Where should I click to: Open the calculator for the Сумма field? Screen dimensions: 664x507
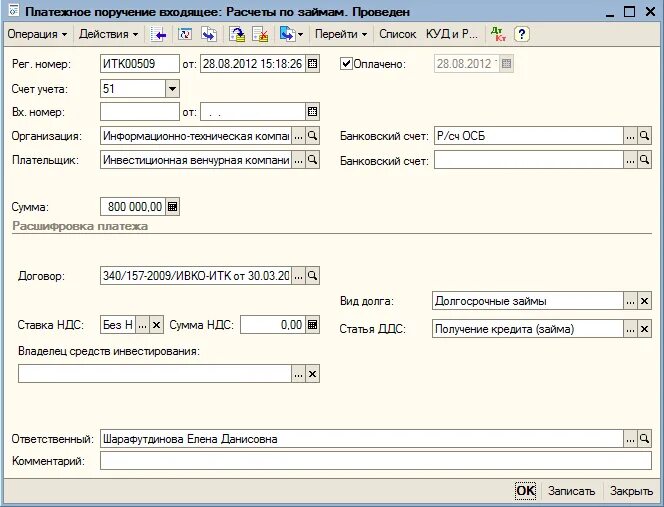click(x=172, y=207)
